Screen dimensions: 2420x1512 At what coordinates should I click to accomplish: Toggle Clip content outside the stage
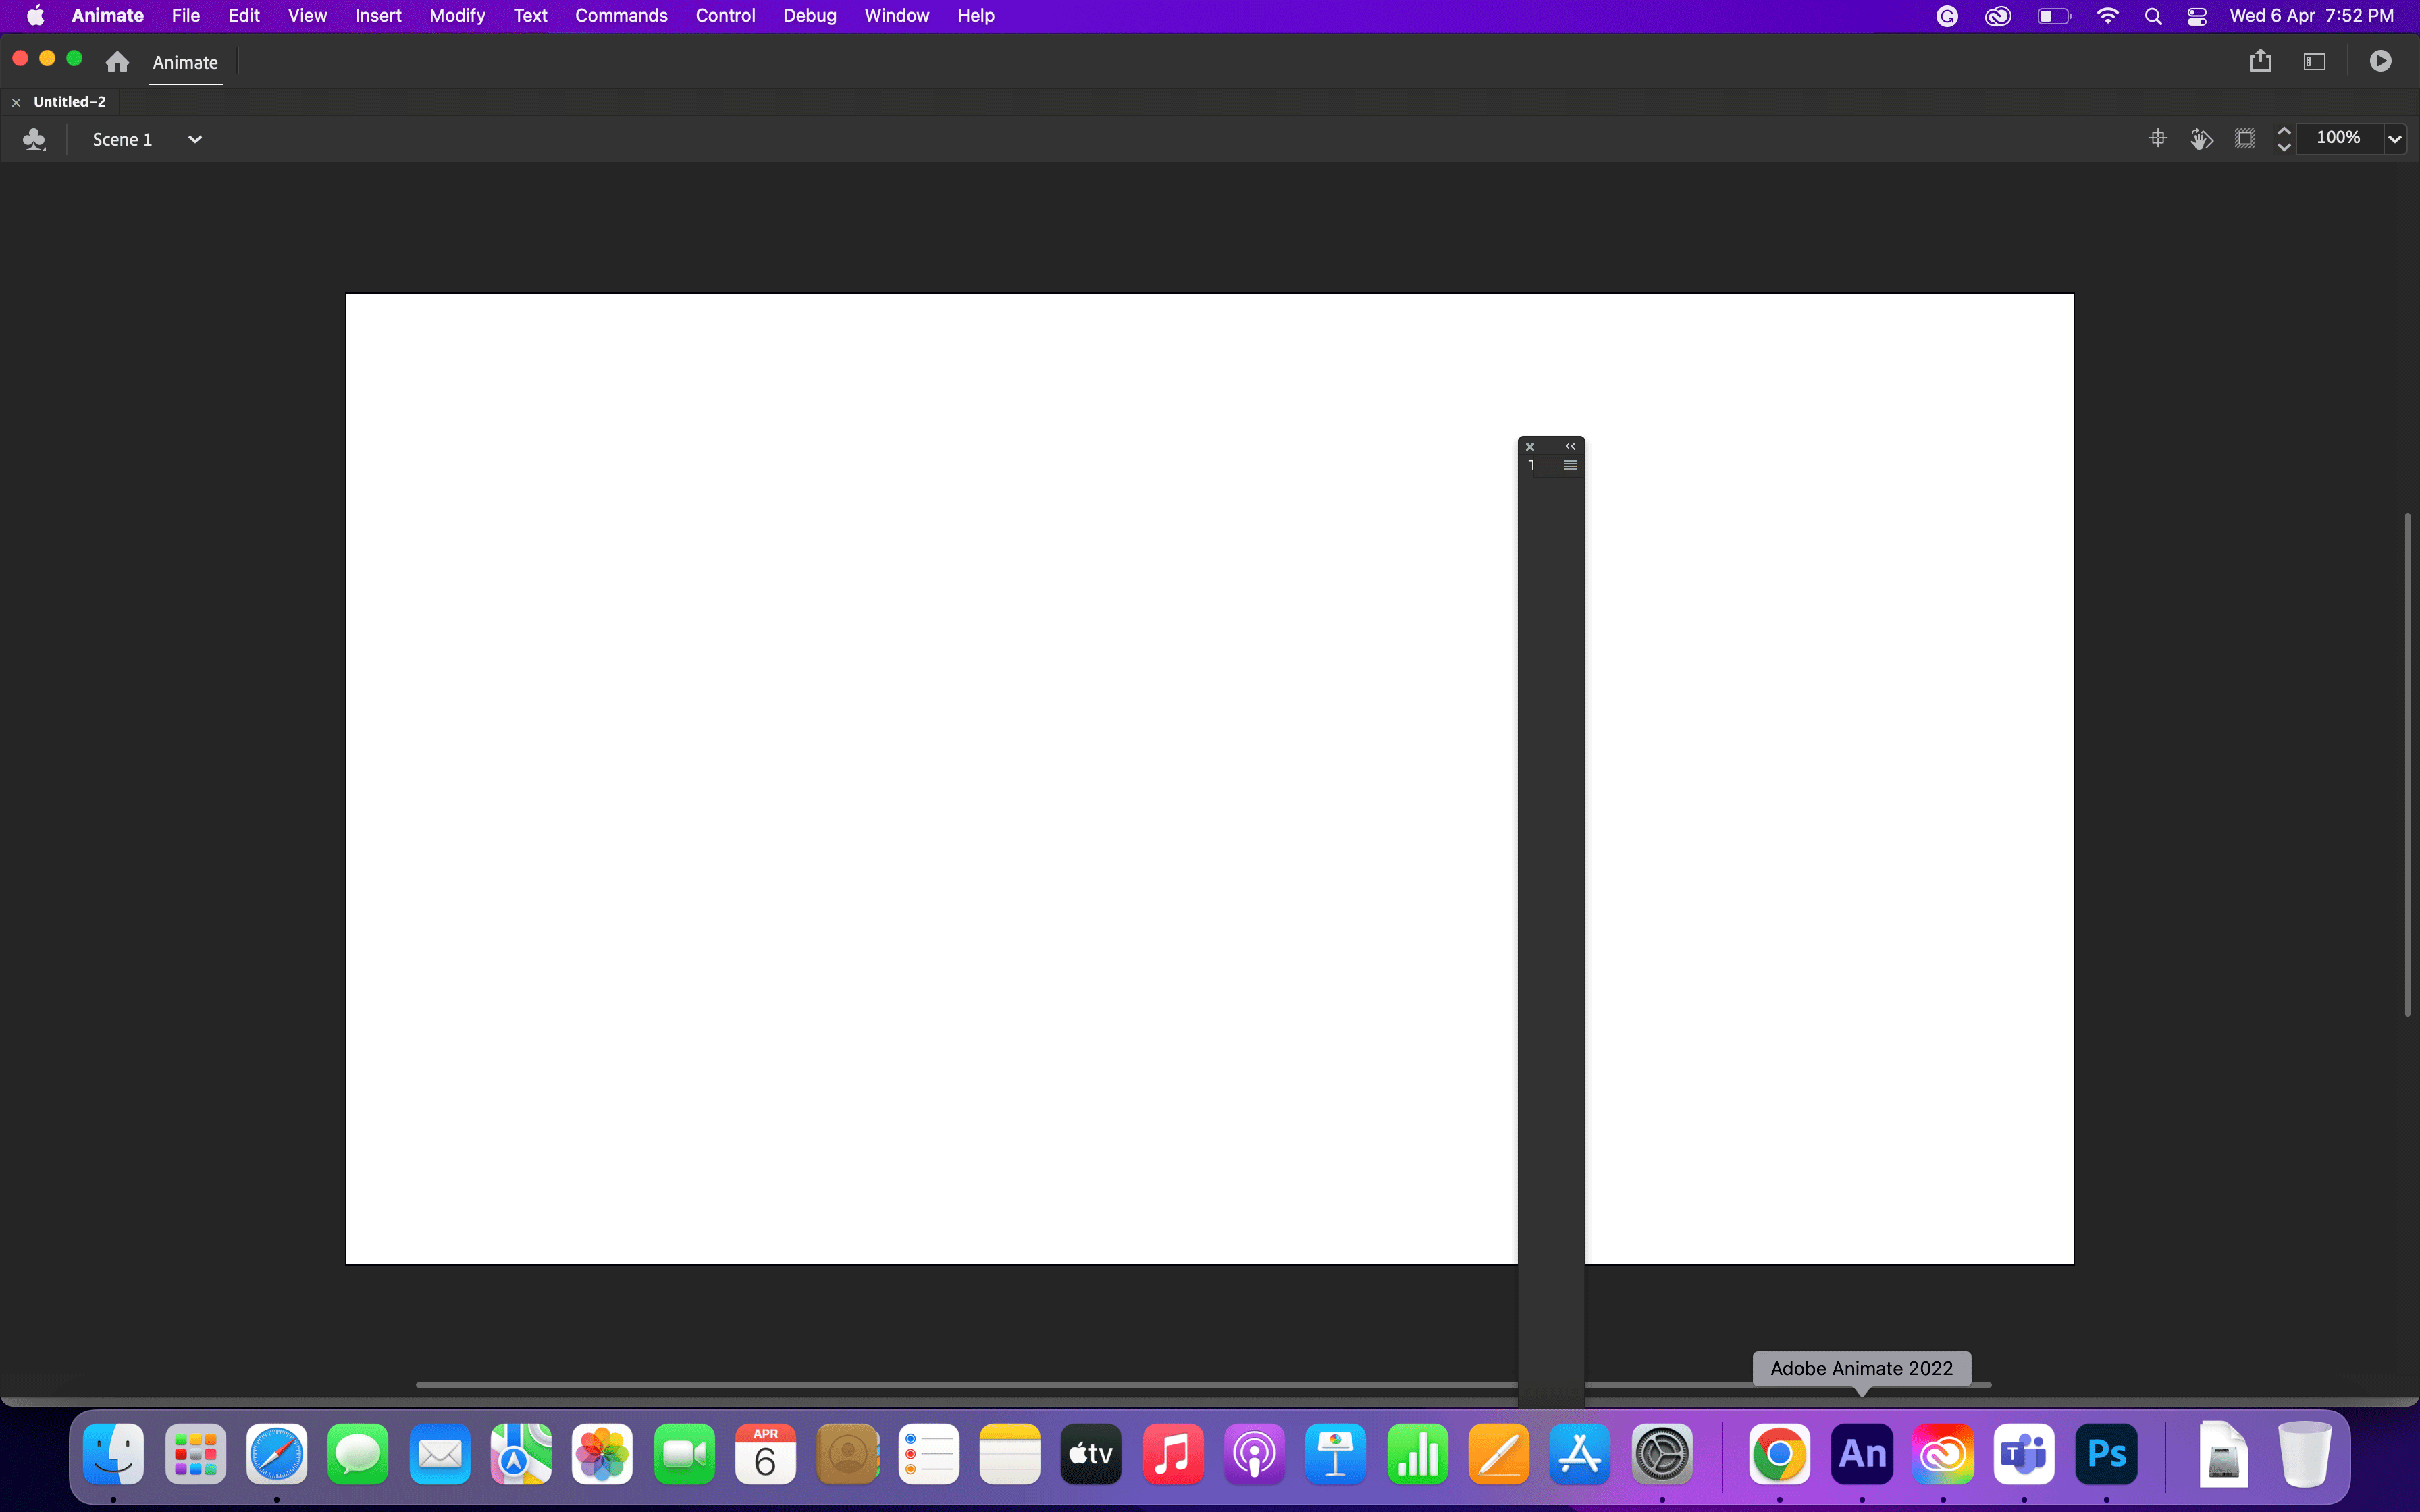(x=2245, y=139)
